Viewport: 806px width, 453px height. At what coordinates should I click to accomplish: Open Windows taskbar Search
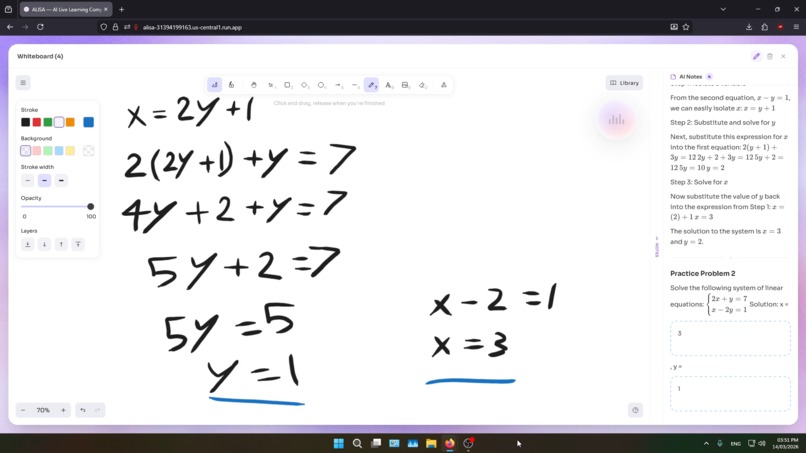pyautogui.click(x=357, y=443)
